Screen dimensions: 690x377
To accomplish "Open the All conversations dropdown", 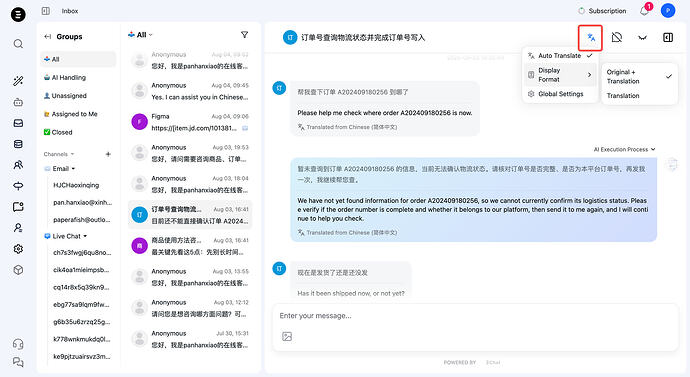I will pos(140,35).
